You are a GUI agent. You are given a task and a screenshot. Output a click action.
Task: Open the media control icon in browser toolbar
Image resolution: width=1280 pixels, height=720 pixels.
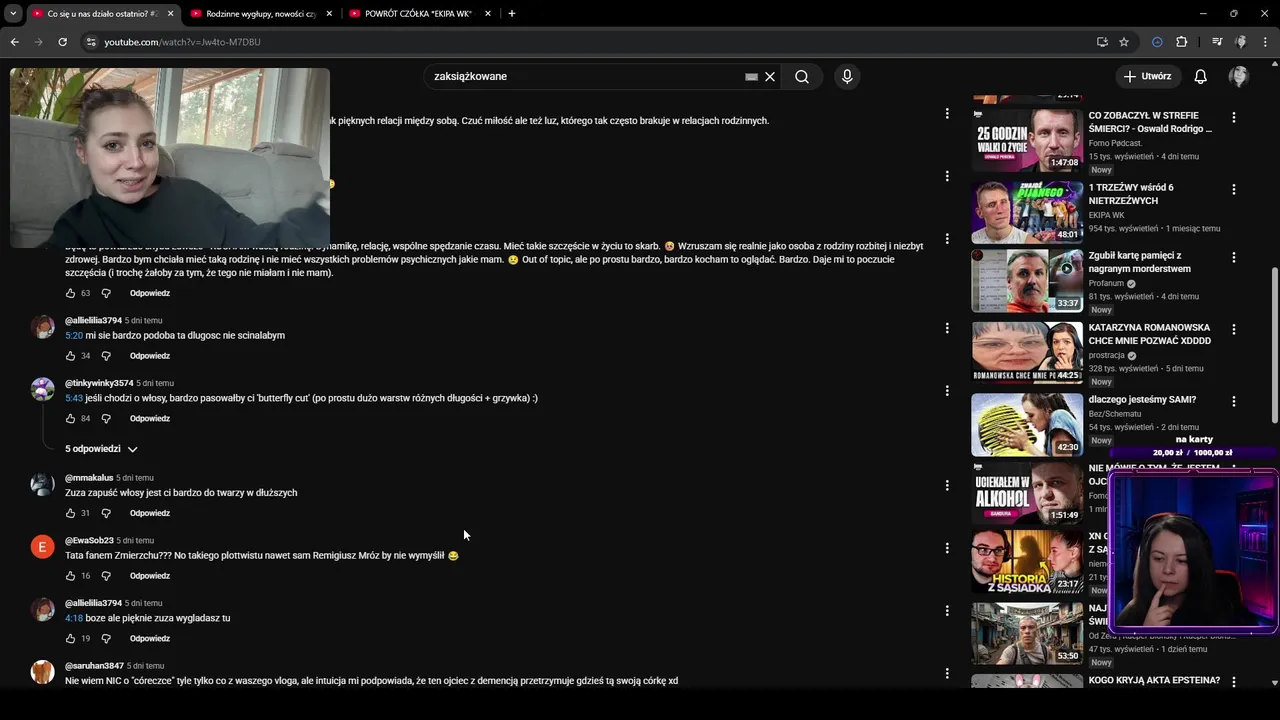pos(1217,42)
